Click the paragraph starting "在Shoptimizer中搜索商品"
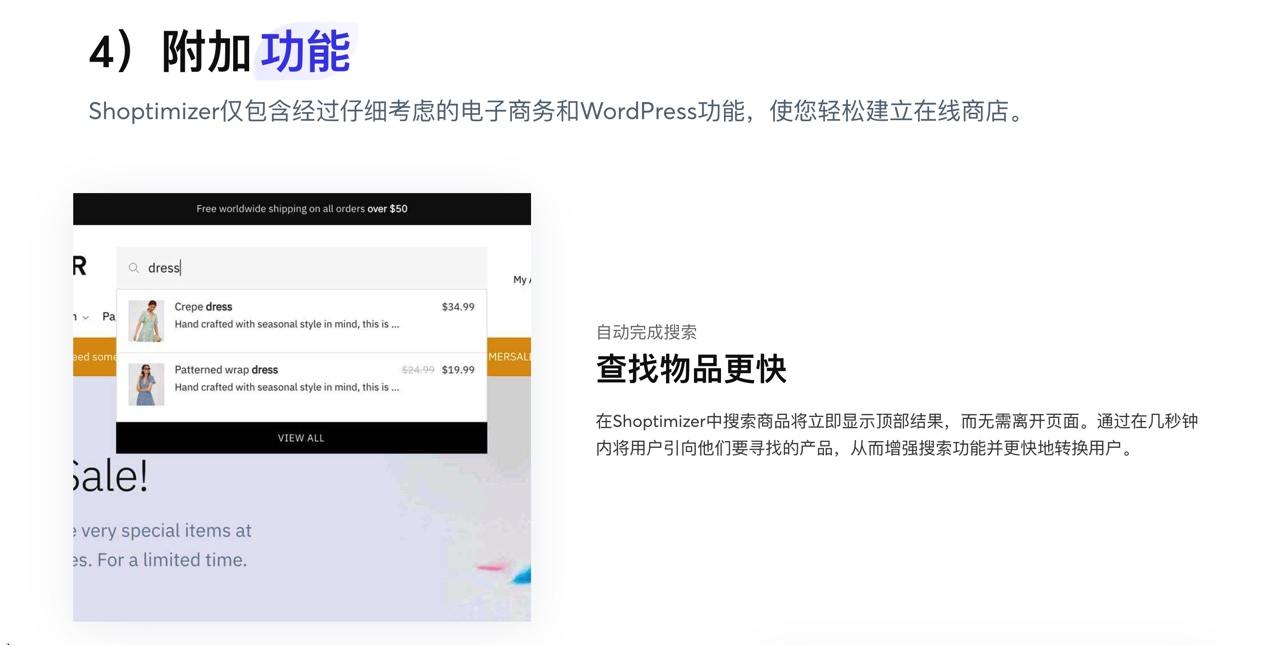Screen dimensions: 1271x645 (x=897, y=434)
